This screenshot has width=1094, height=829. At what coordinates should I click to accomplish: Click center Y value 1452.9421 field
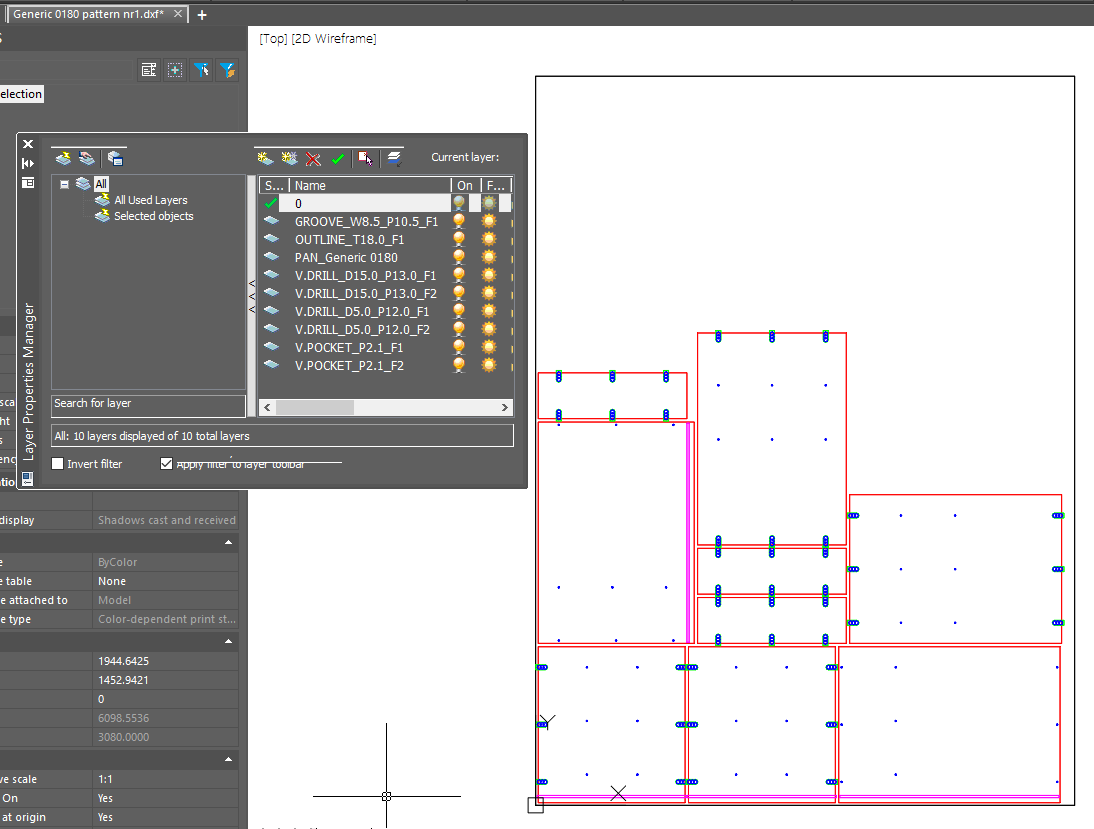coord(166,680)
